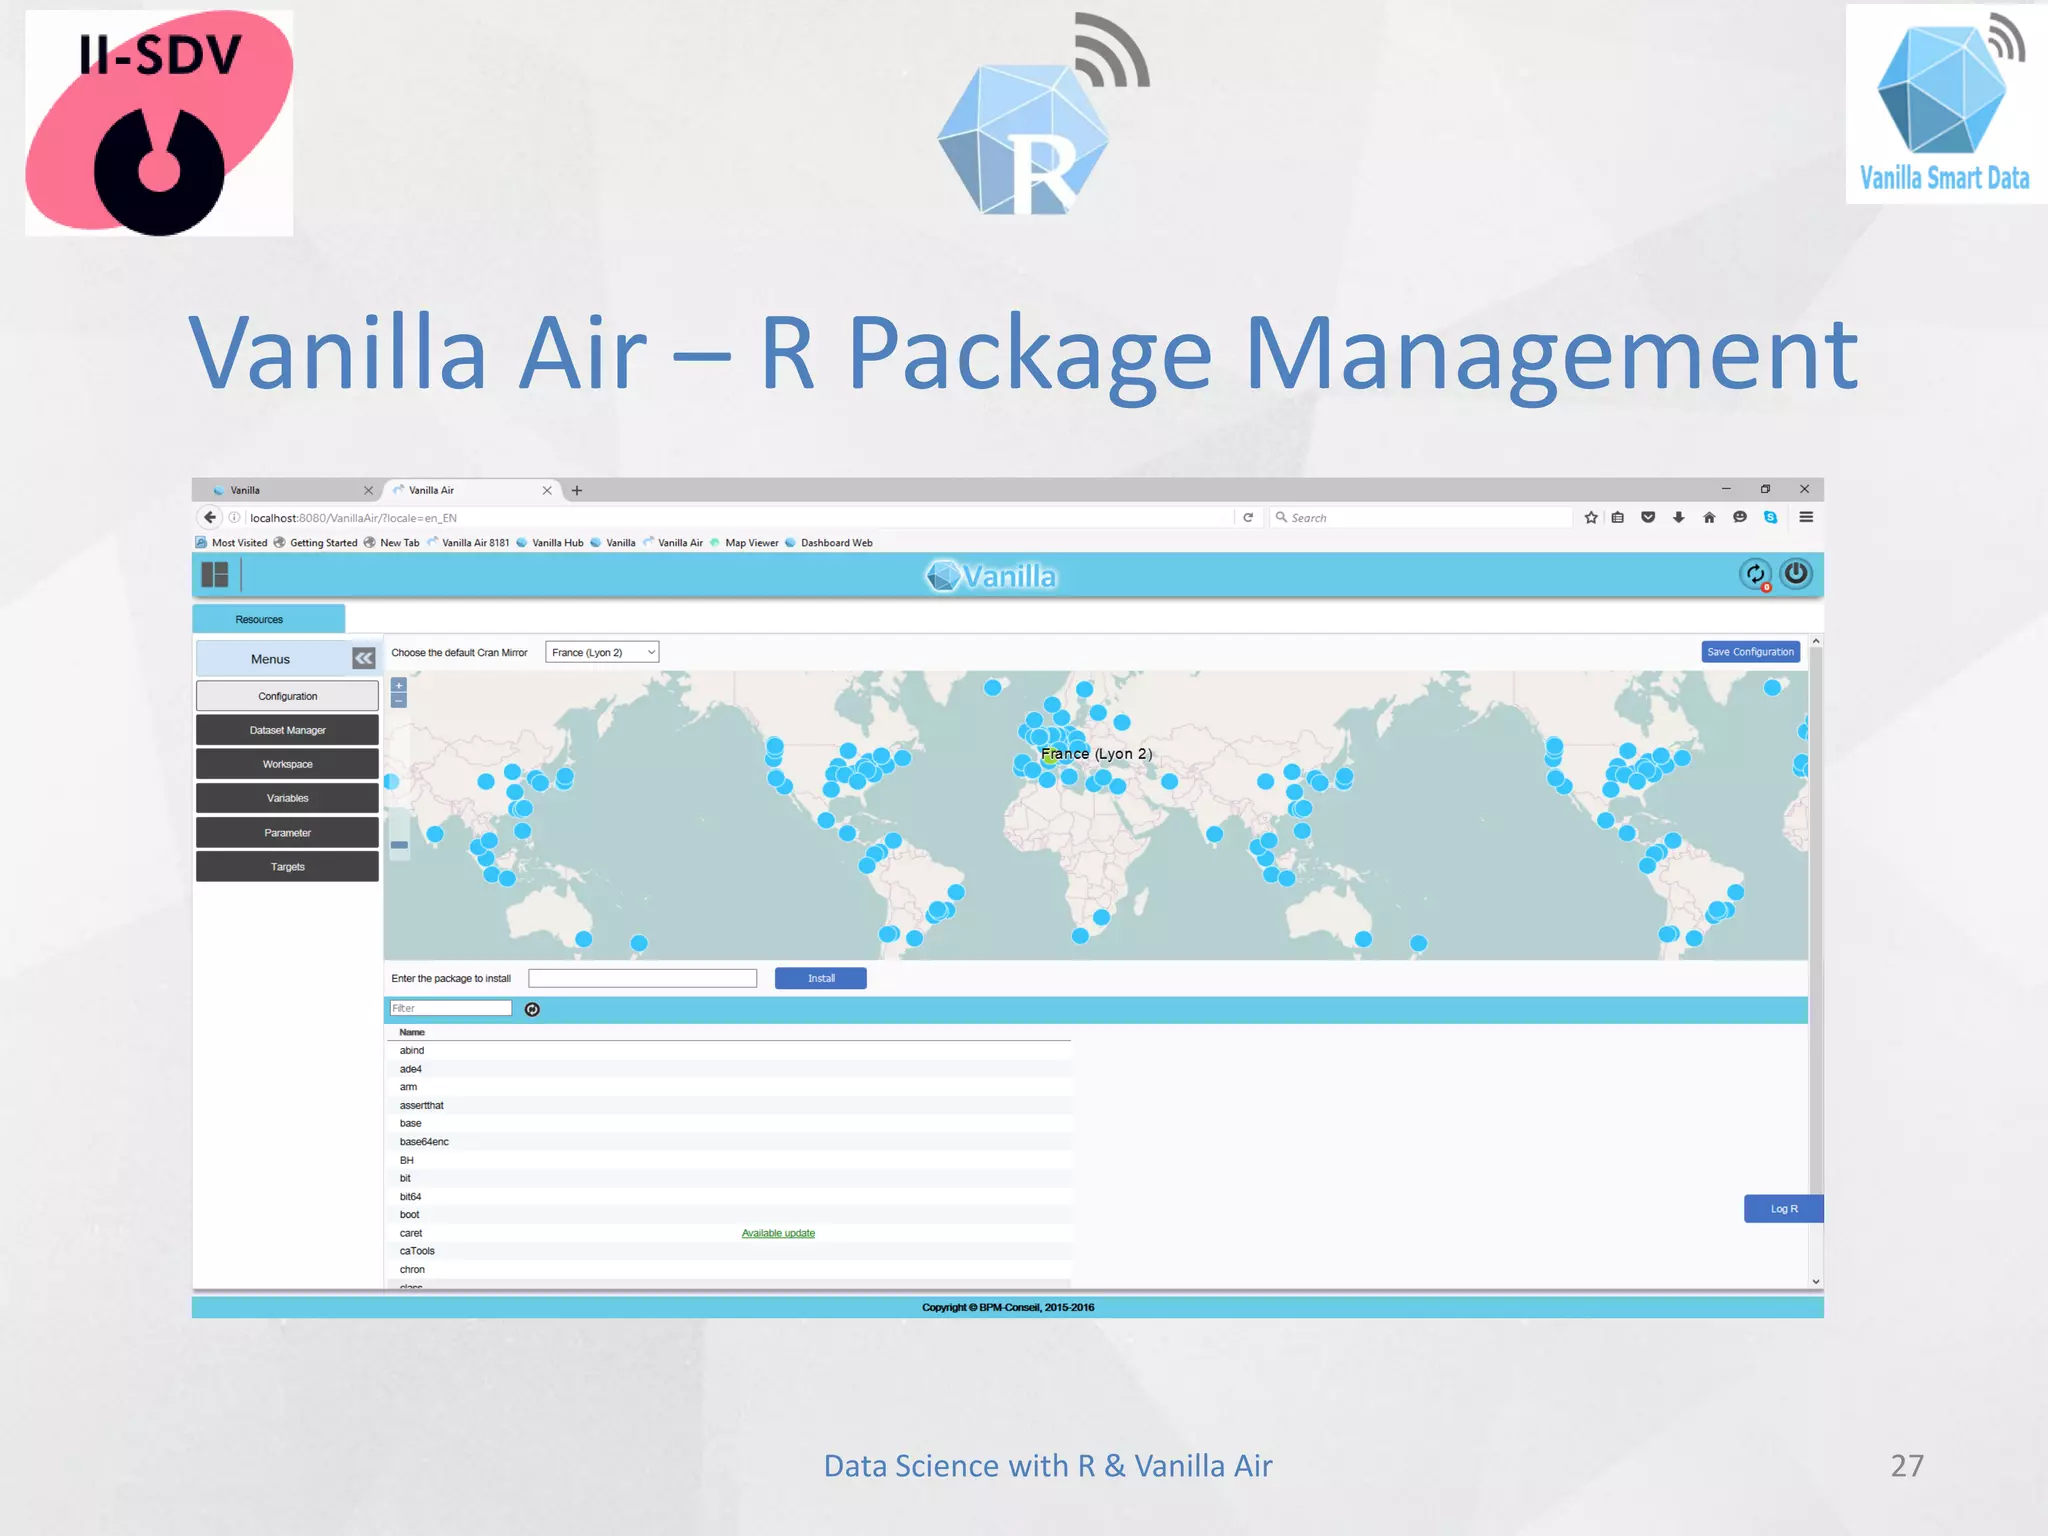Screen dimensions: 2048x1536
Task: Click the browser Search field
Action: click(1420, 517)
